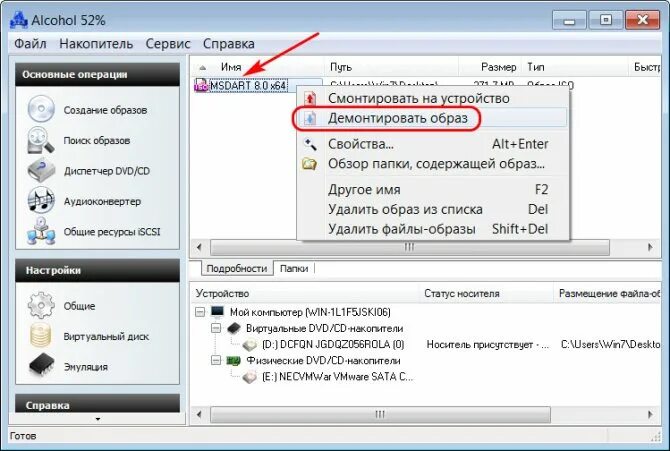Click the Настройки panel header
The image size is (670, 451).
pos(97,270)
